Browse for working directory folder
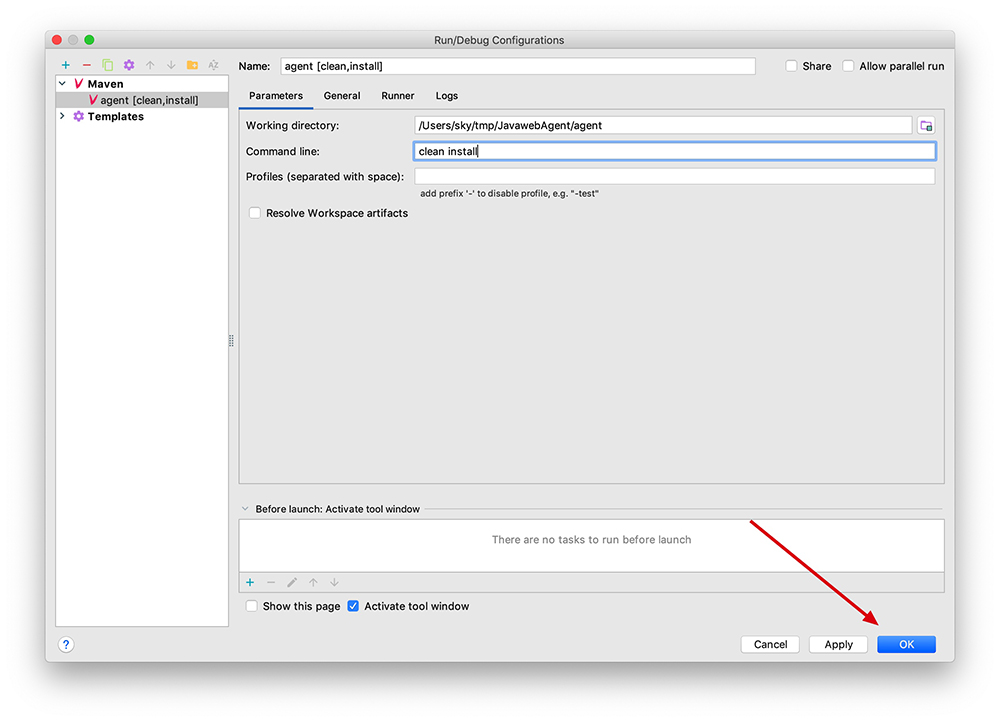The height and width of the screenshot is (722, 1000). click(926, 126)
